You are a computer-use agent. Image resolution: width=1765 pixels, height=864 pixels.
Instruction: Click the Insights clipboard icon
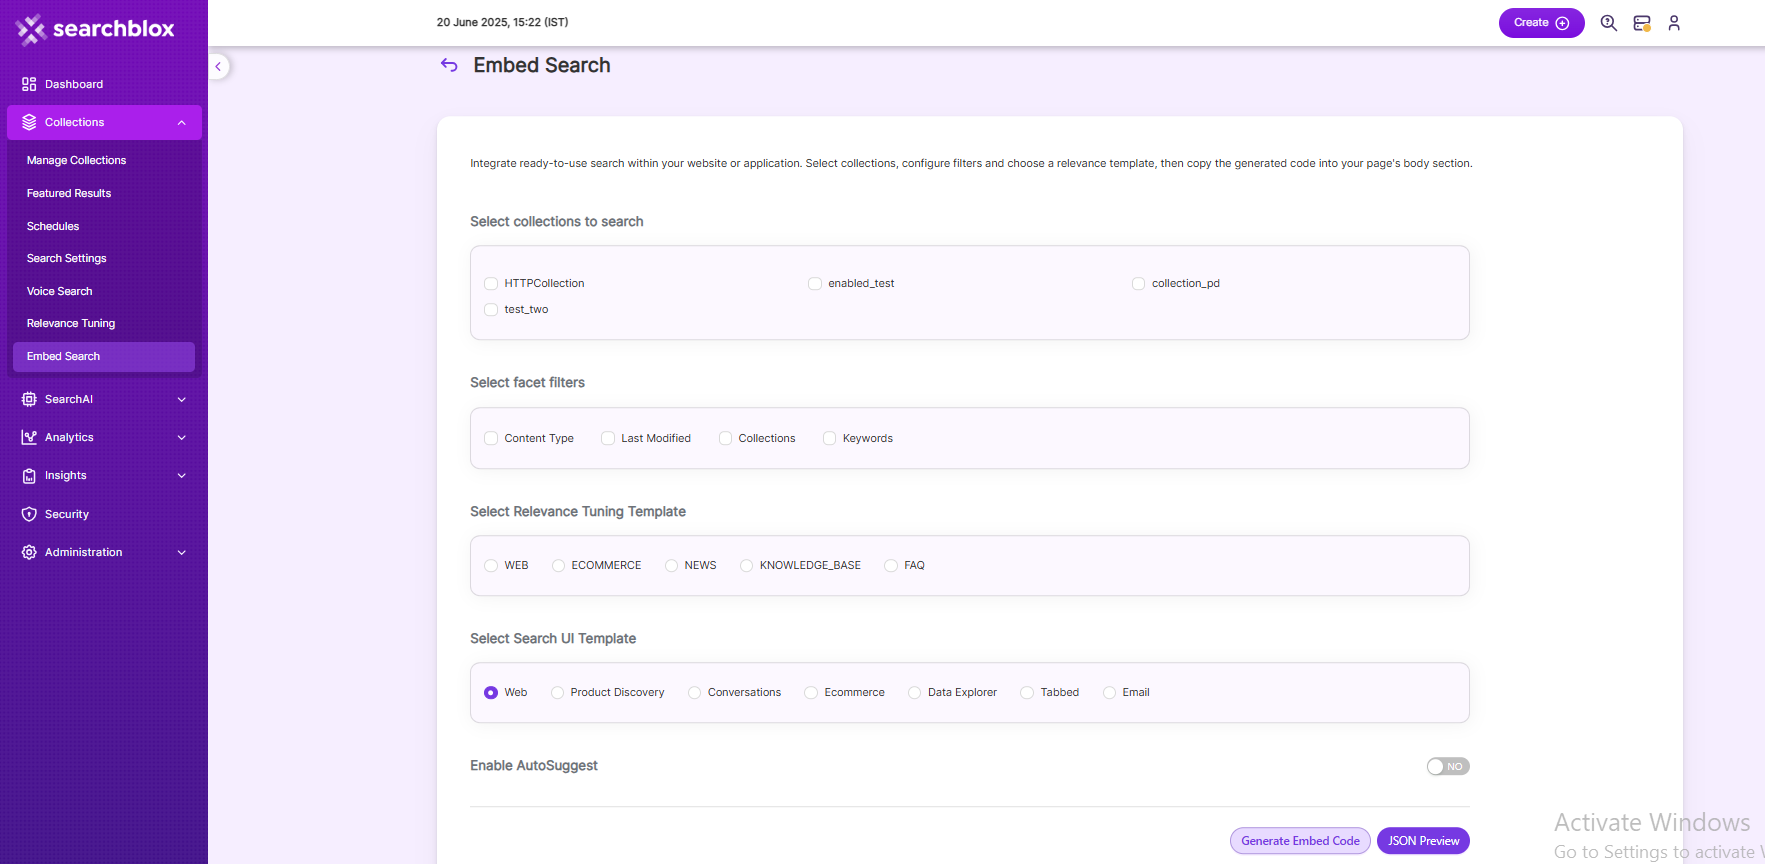pyautogui.click(x=29, y=476)
